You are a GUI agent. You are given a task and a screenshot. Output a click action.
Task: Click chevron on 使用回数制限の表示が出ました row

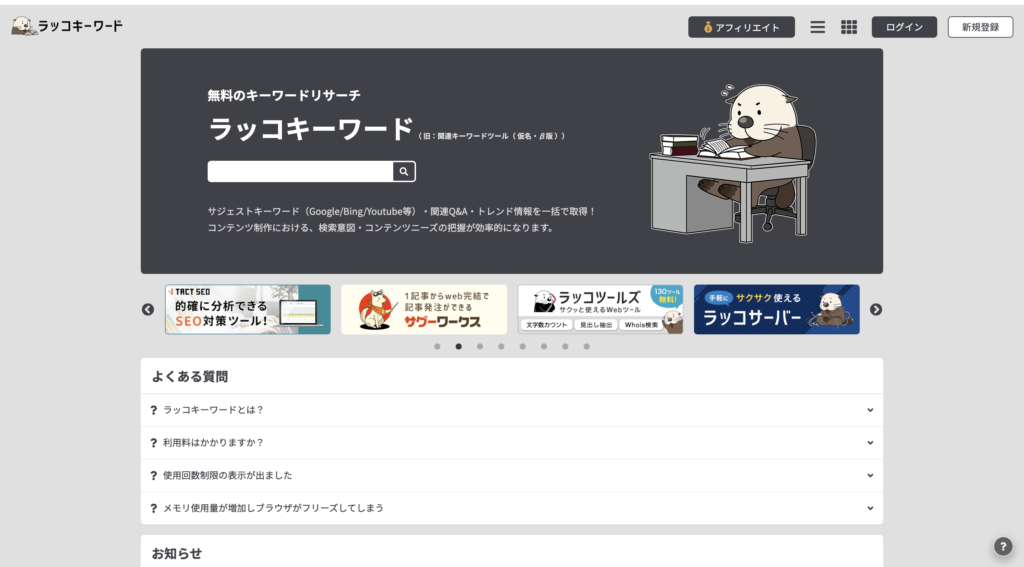pos(870,476)
